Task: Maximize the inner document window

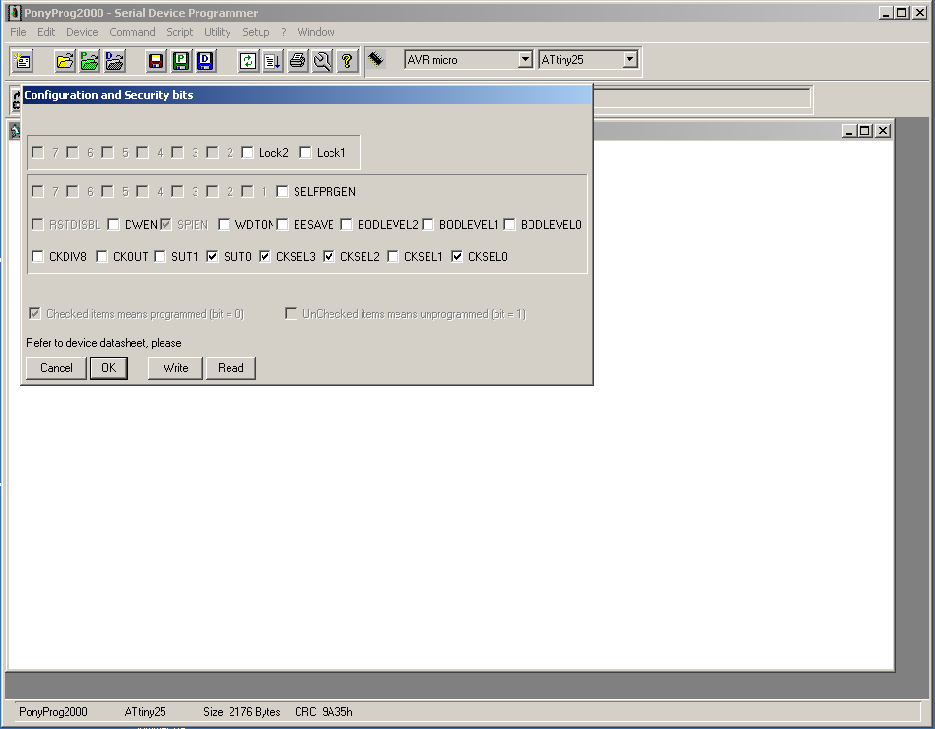Action: [x=865, y=131]
